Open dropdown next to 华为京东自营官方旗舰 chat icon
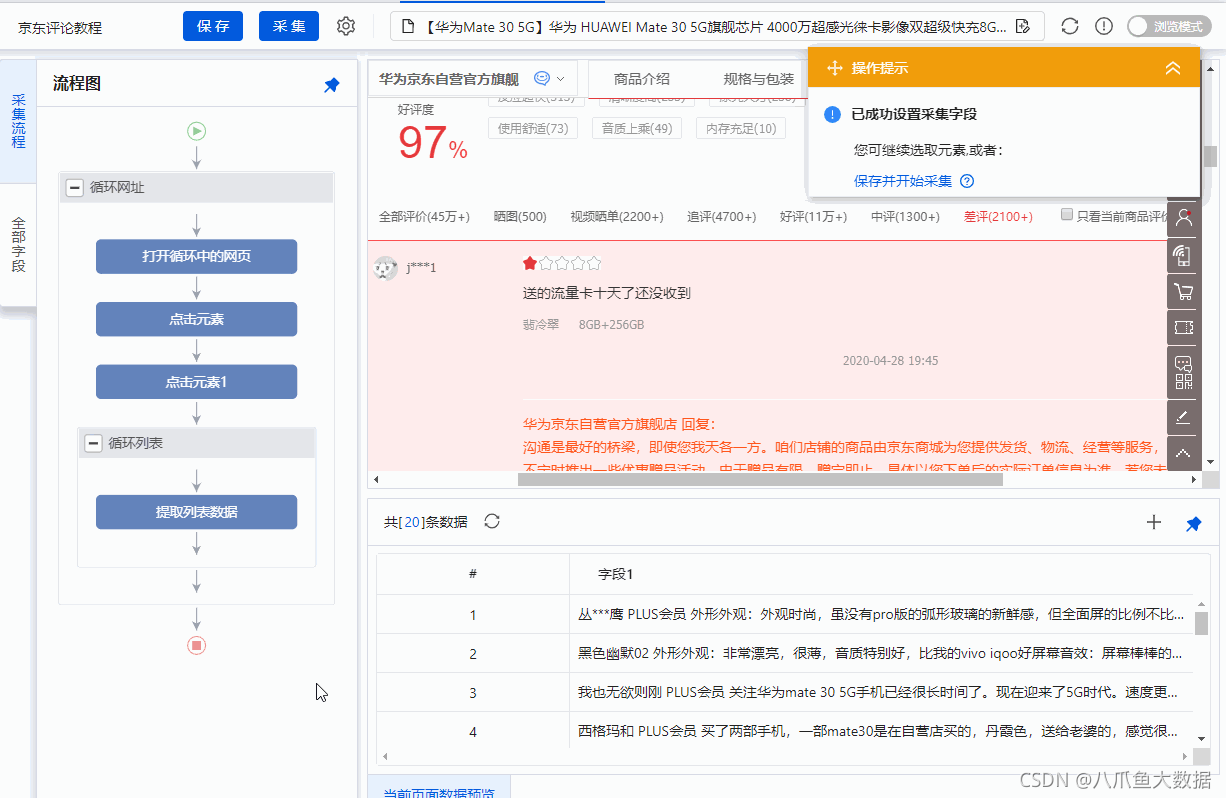 [x=560, y=78]
